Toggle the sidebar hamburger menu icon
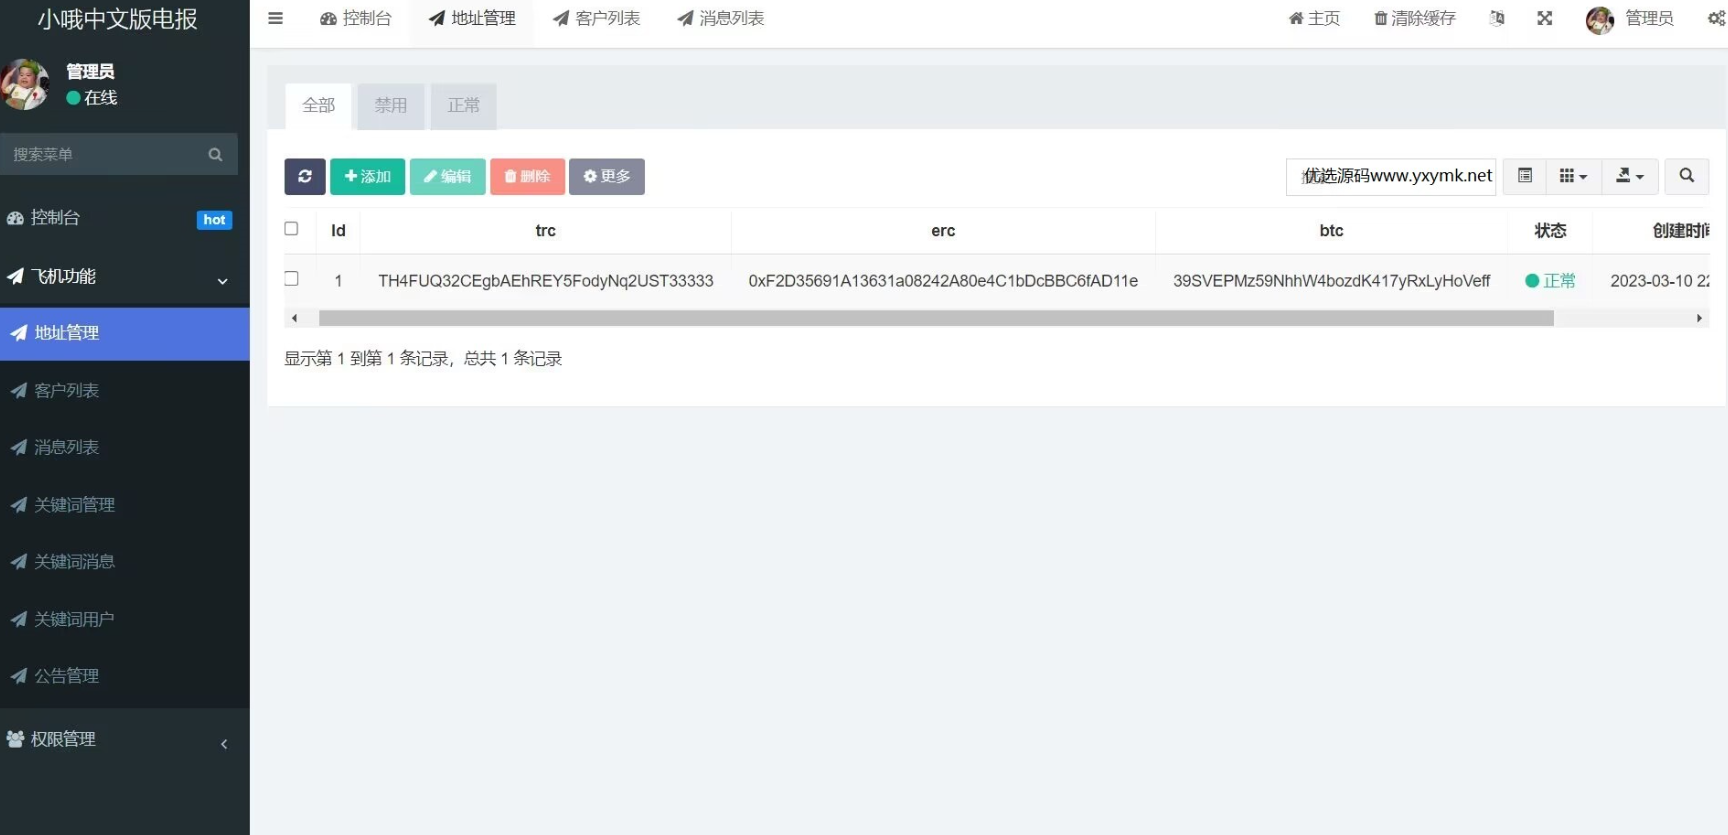This screenshot has width=1728, height=835. (275, 18)
